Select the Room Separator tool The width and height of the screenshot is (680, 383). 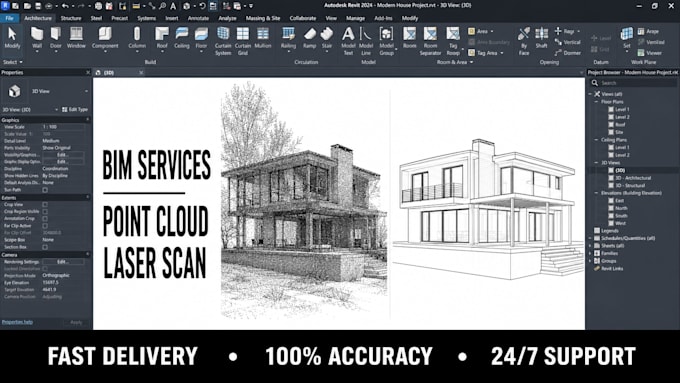coord(430,41)
